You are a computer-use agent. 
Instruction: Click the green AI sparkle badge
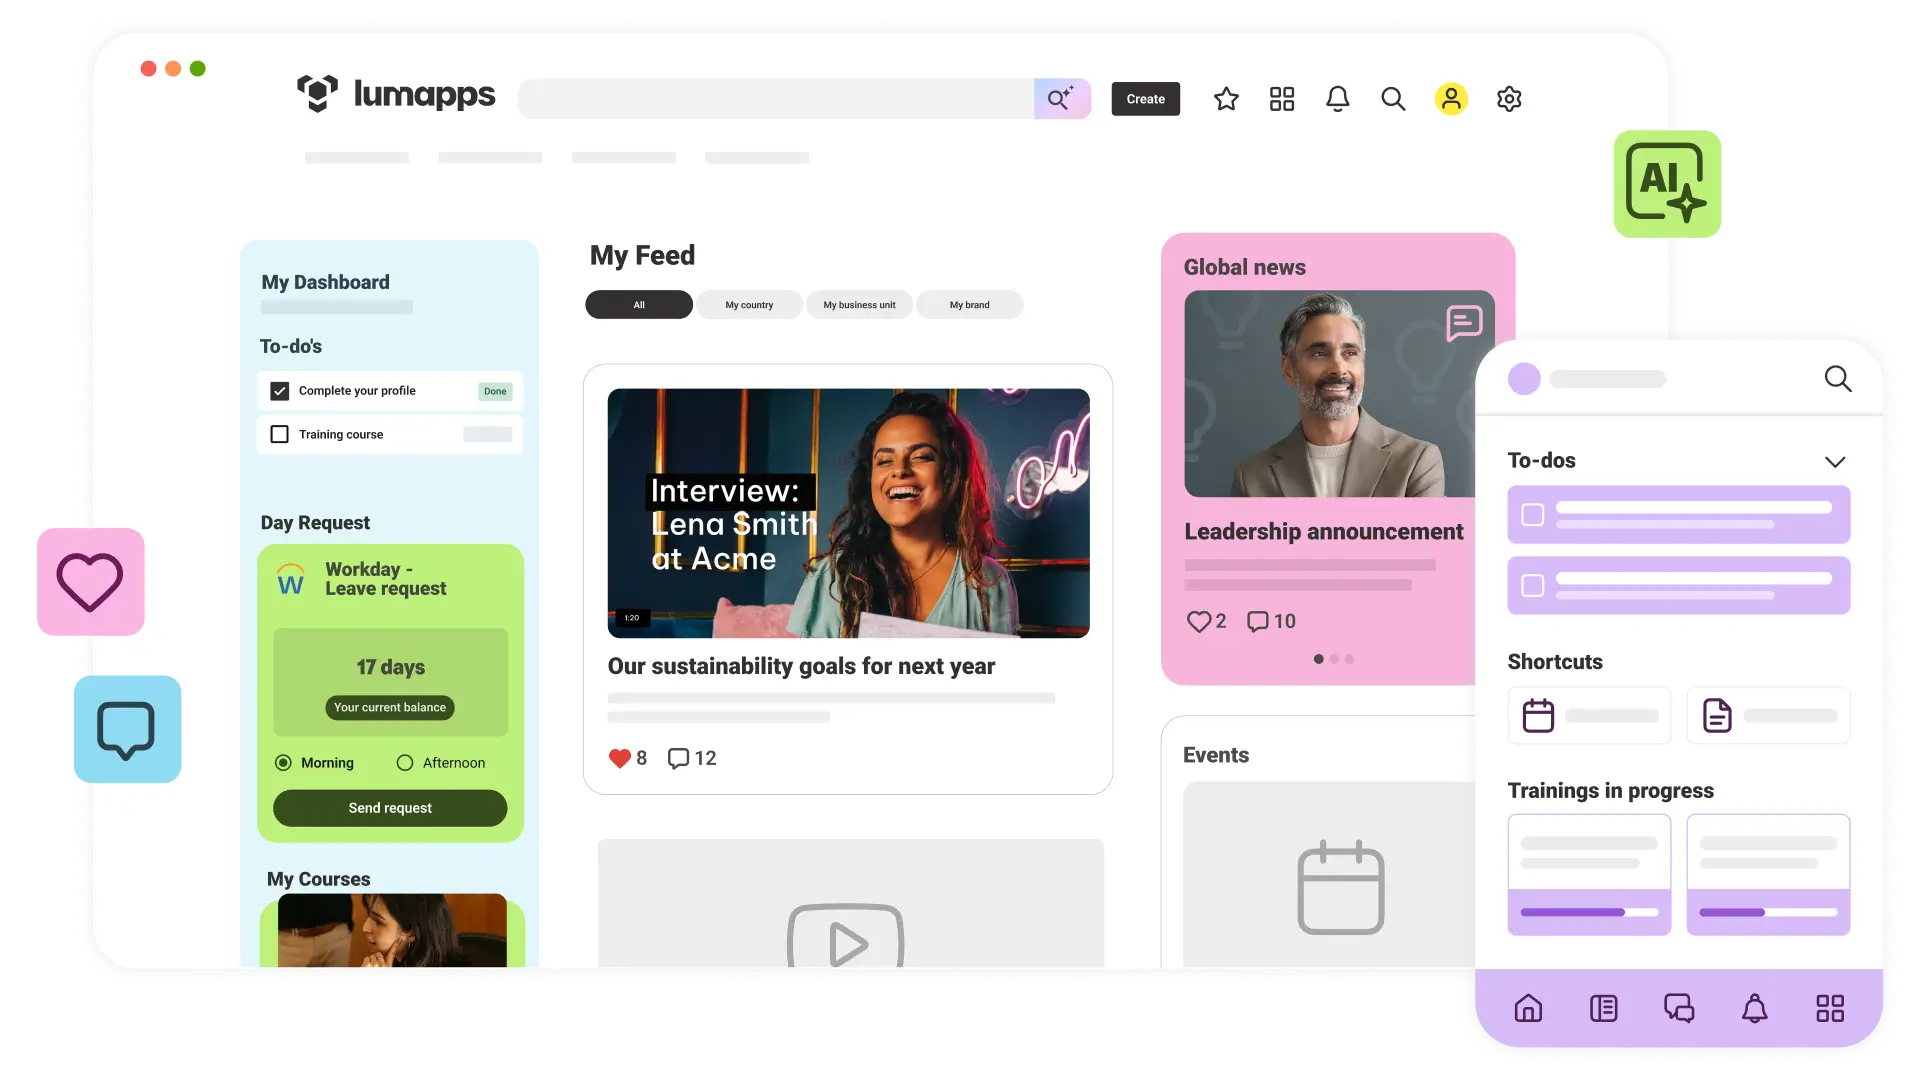point(1667,184)
